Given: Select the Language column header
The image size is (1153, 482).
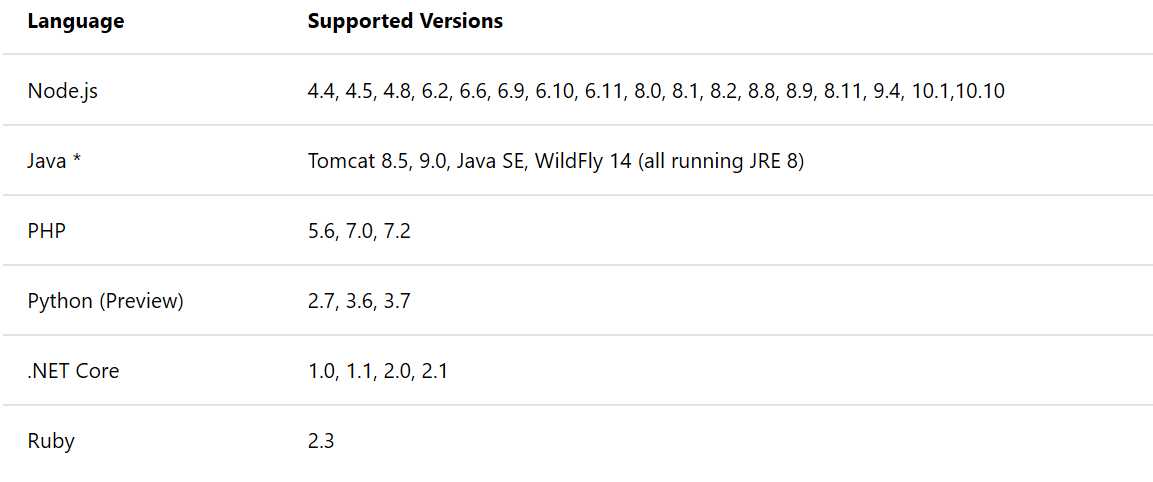Looking at the screenshot, I should (x=76, y=21).
